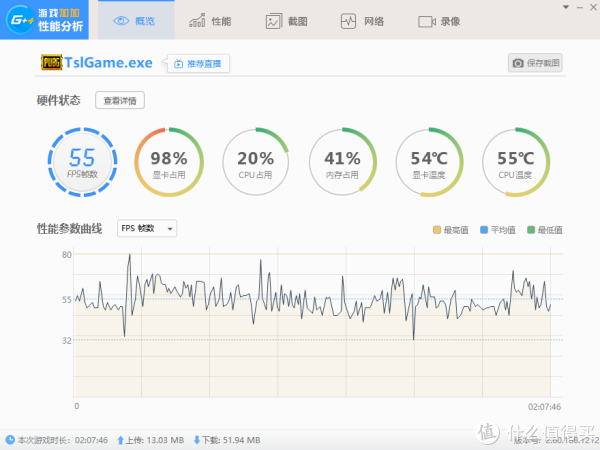Click the 上传: 13.03 MB status text
The height and width of the screenshot is (450, 600).
pos(155,440)
